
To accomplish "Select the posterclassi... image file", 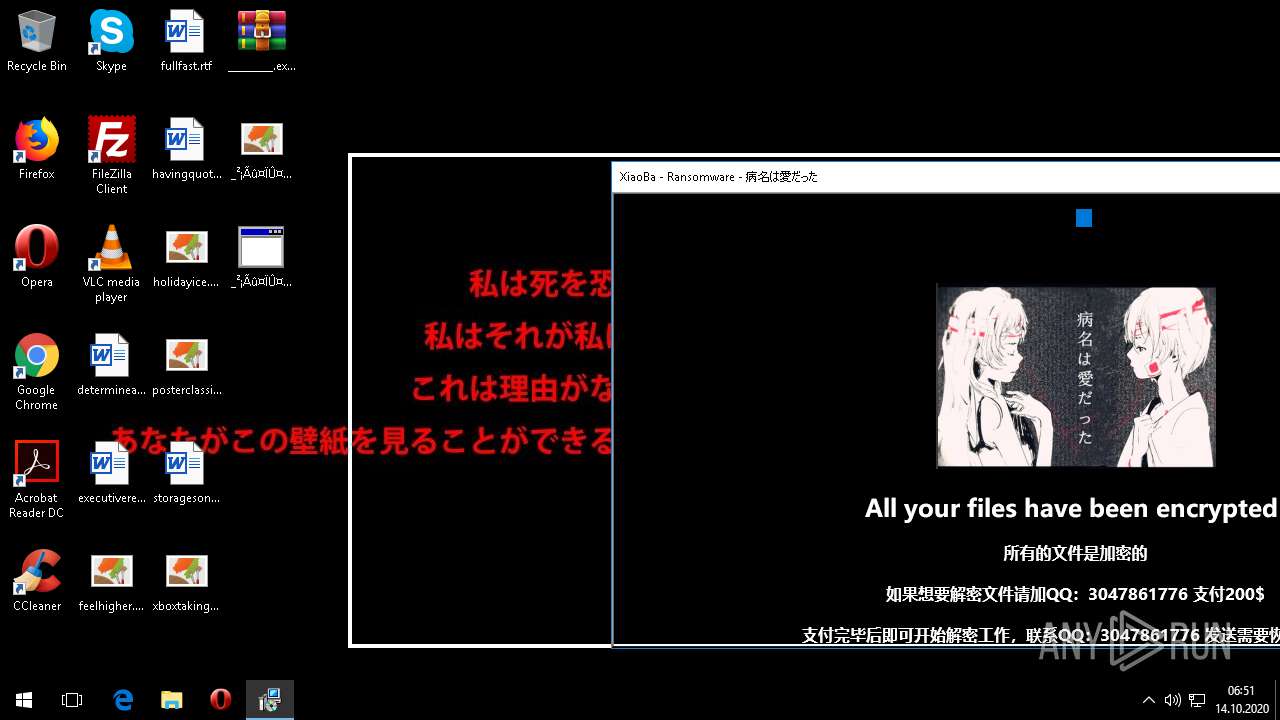I will pyautogui.click(x=186, y=365).
